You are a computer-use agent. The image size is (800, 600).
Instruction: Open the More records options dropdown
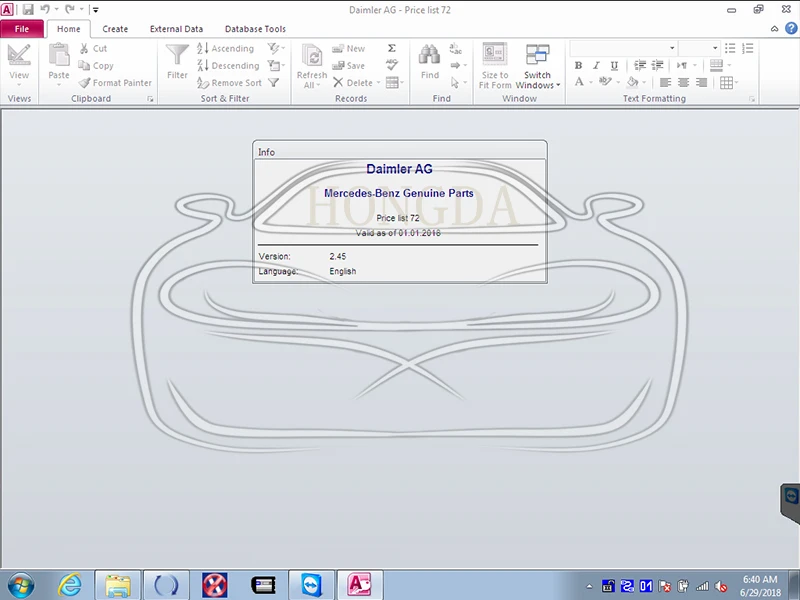(395, 83)
